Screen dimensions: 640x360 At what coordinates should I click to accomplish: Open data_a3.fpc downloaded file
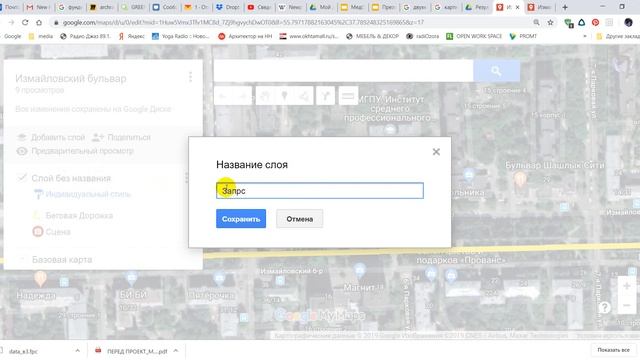click(24, 351)
